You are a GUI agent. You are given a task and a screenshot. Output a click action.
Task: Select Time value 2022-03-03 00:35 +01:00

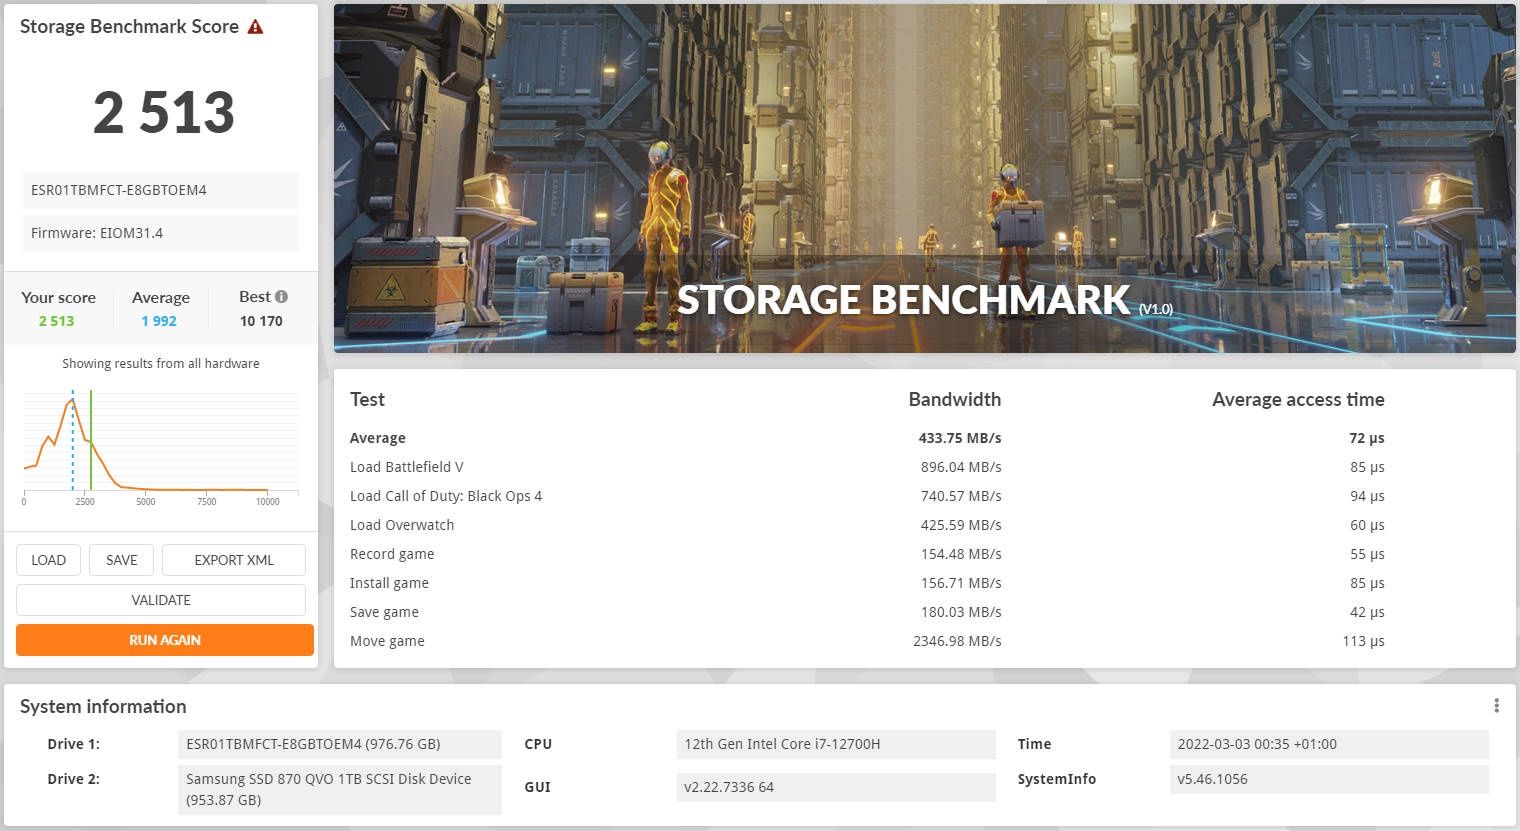[1329, 744]
